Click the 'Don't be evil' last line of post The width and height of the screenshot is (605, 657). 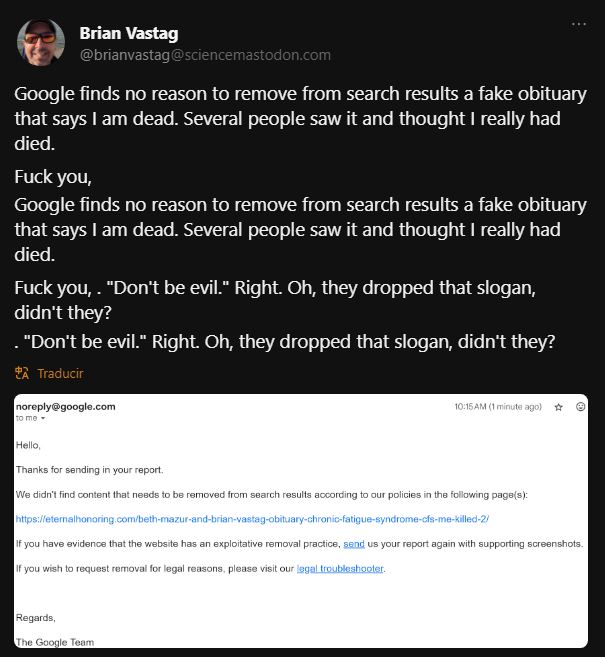coord(285,341)
